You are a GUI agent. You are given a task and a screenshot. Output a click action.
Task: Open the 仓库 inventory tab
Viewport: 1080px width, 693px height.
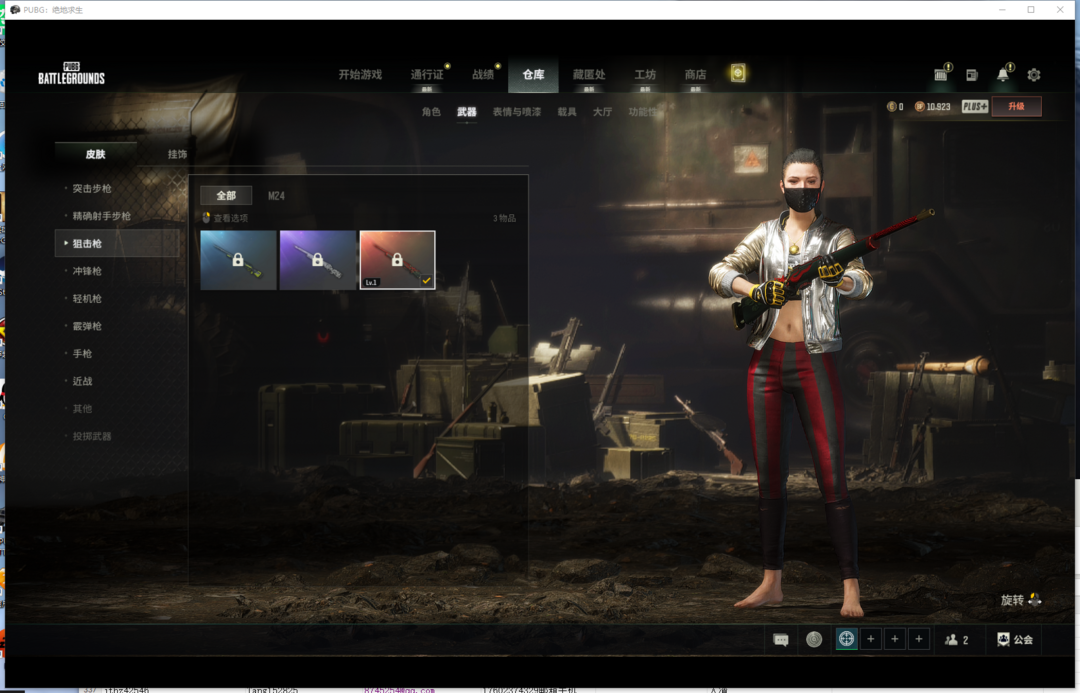[x=533, y=74]
